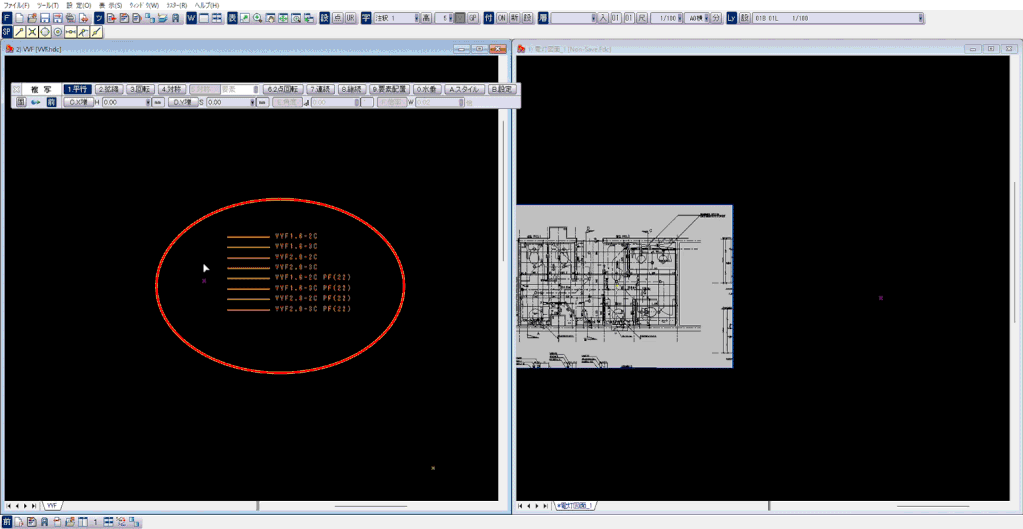1023x529 pixels.
Task: Click the zoom in magnifier icon
Action: (x=258, y=18)
